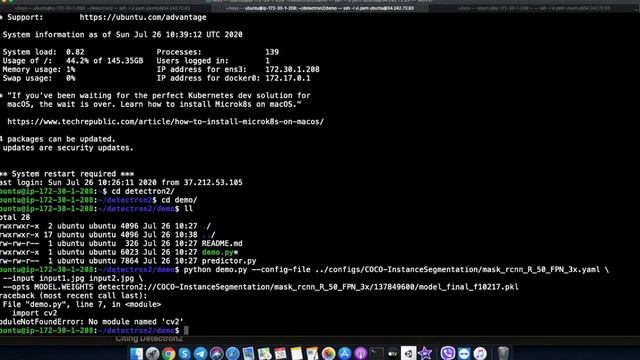Click the 'll' command at the prompt
Viewport: 640px width, 360px height.
(188, 209)
